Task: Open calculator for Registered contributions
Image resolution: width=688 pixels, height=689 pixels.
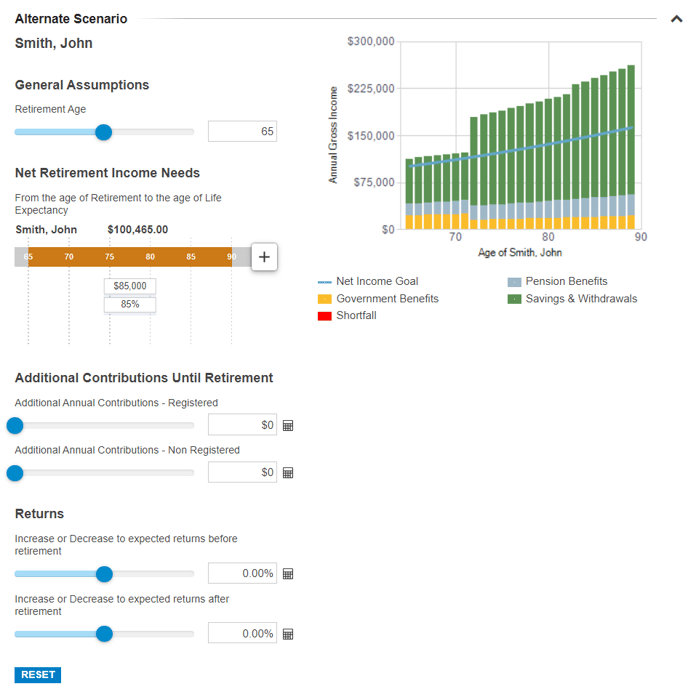Action: (288, 426)
